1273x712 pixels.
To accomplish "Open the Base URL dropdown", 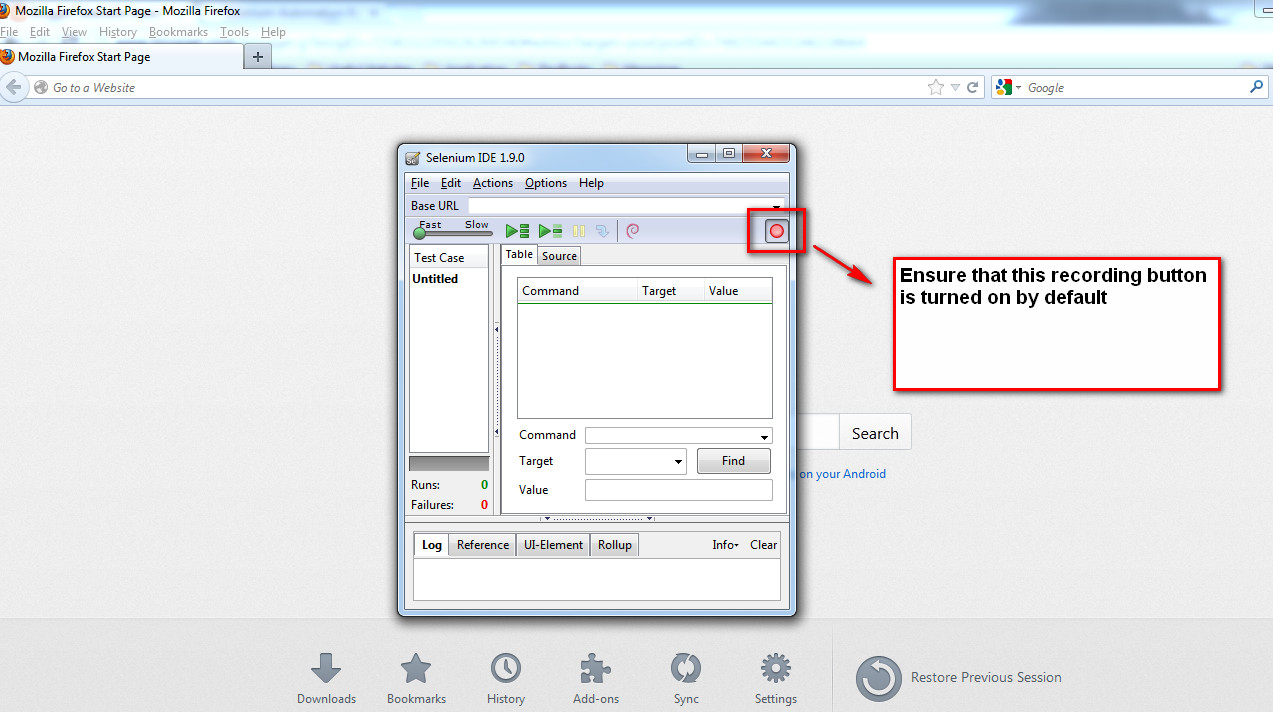I will [776, 205].
